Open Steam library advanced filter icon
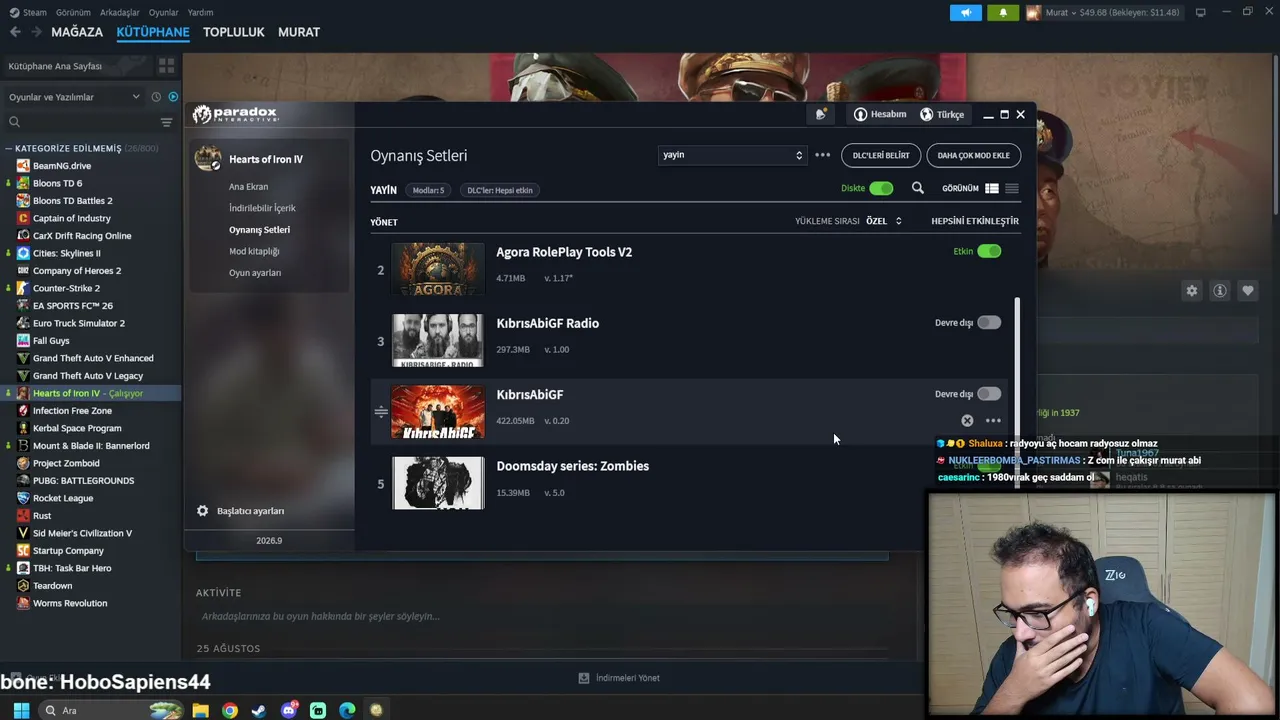 [x=166, y=122]
